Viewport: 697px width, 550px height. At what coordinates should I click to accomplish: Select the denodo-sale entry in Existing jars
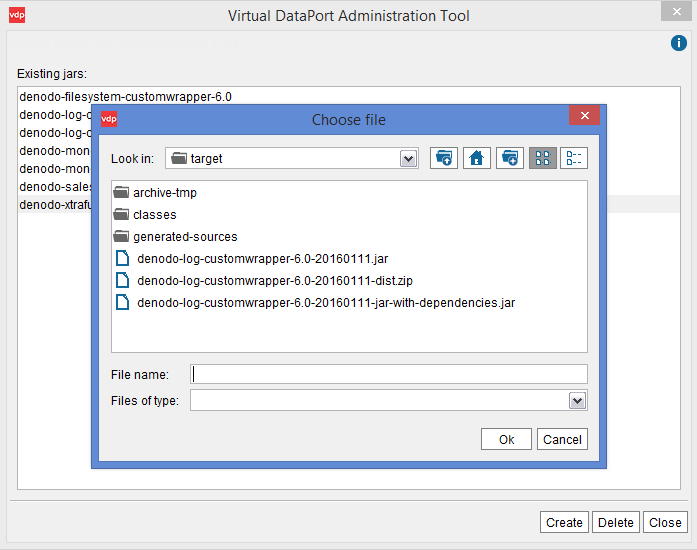[x=55, y=187]
